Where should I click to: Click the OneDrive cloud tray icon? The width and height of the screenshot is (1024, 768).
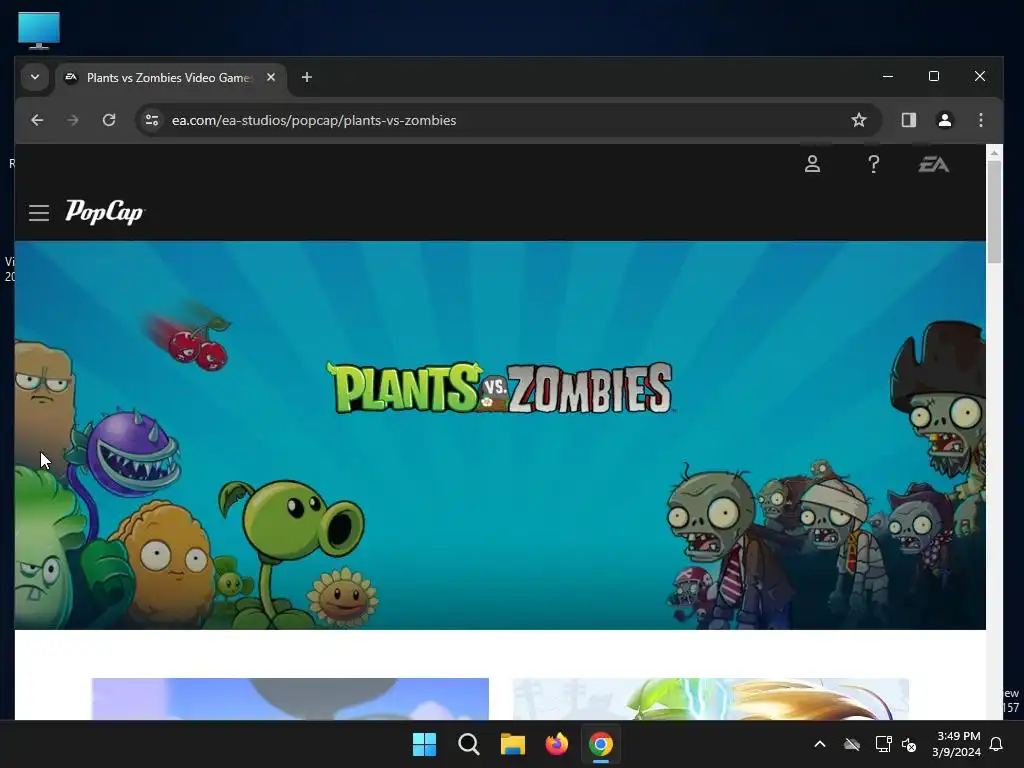(x=852, y=744)
